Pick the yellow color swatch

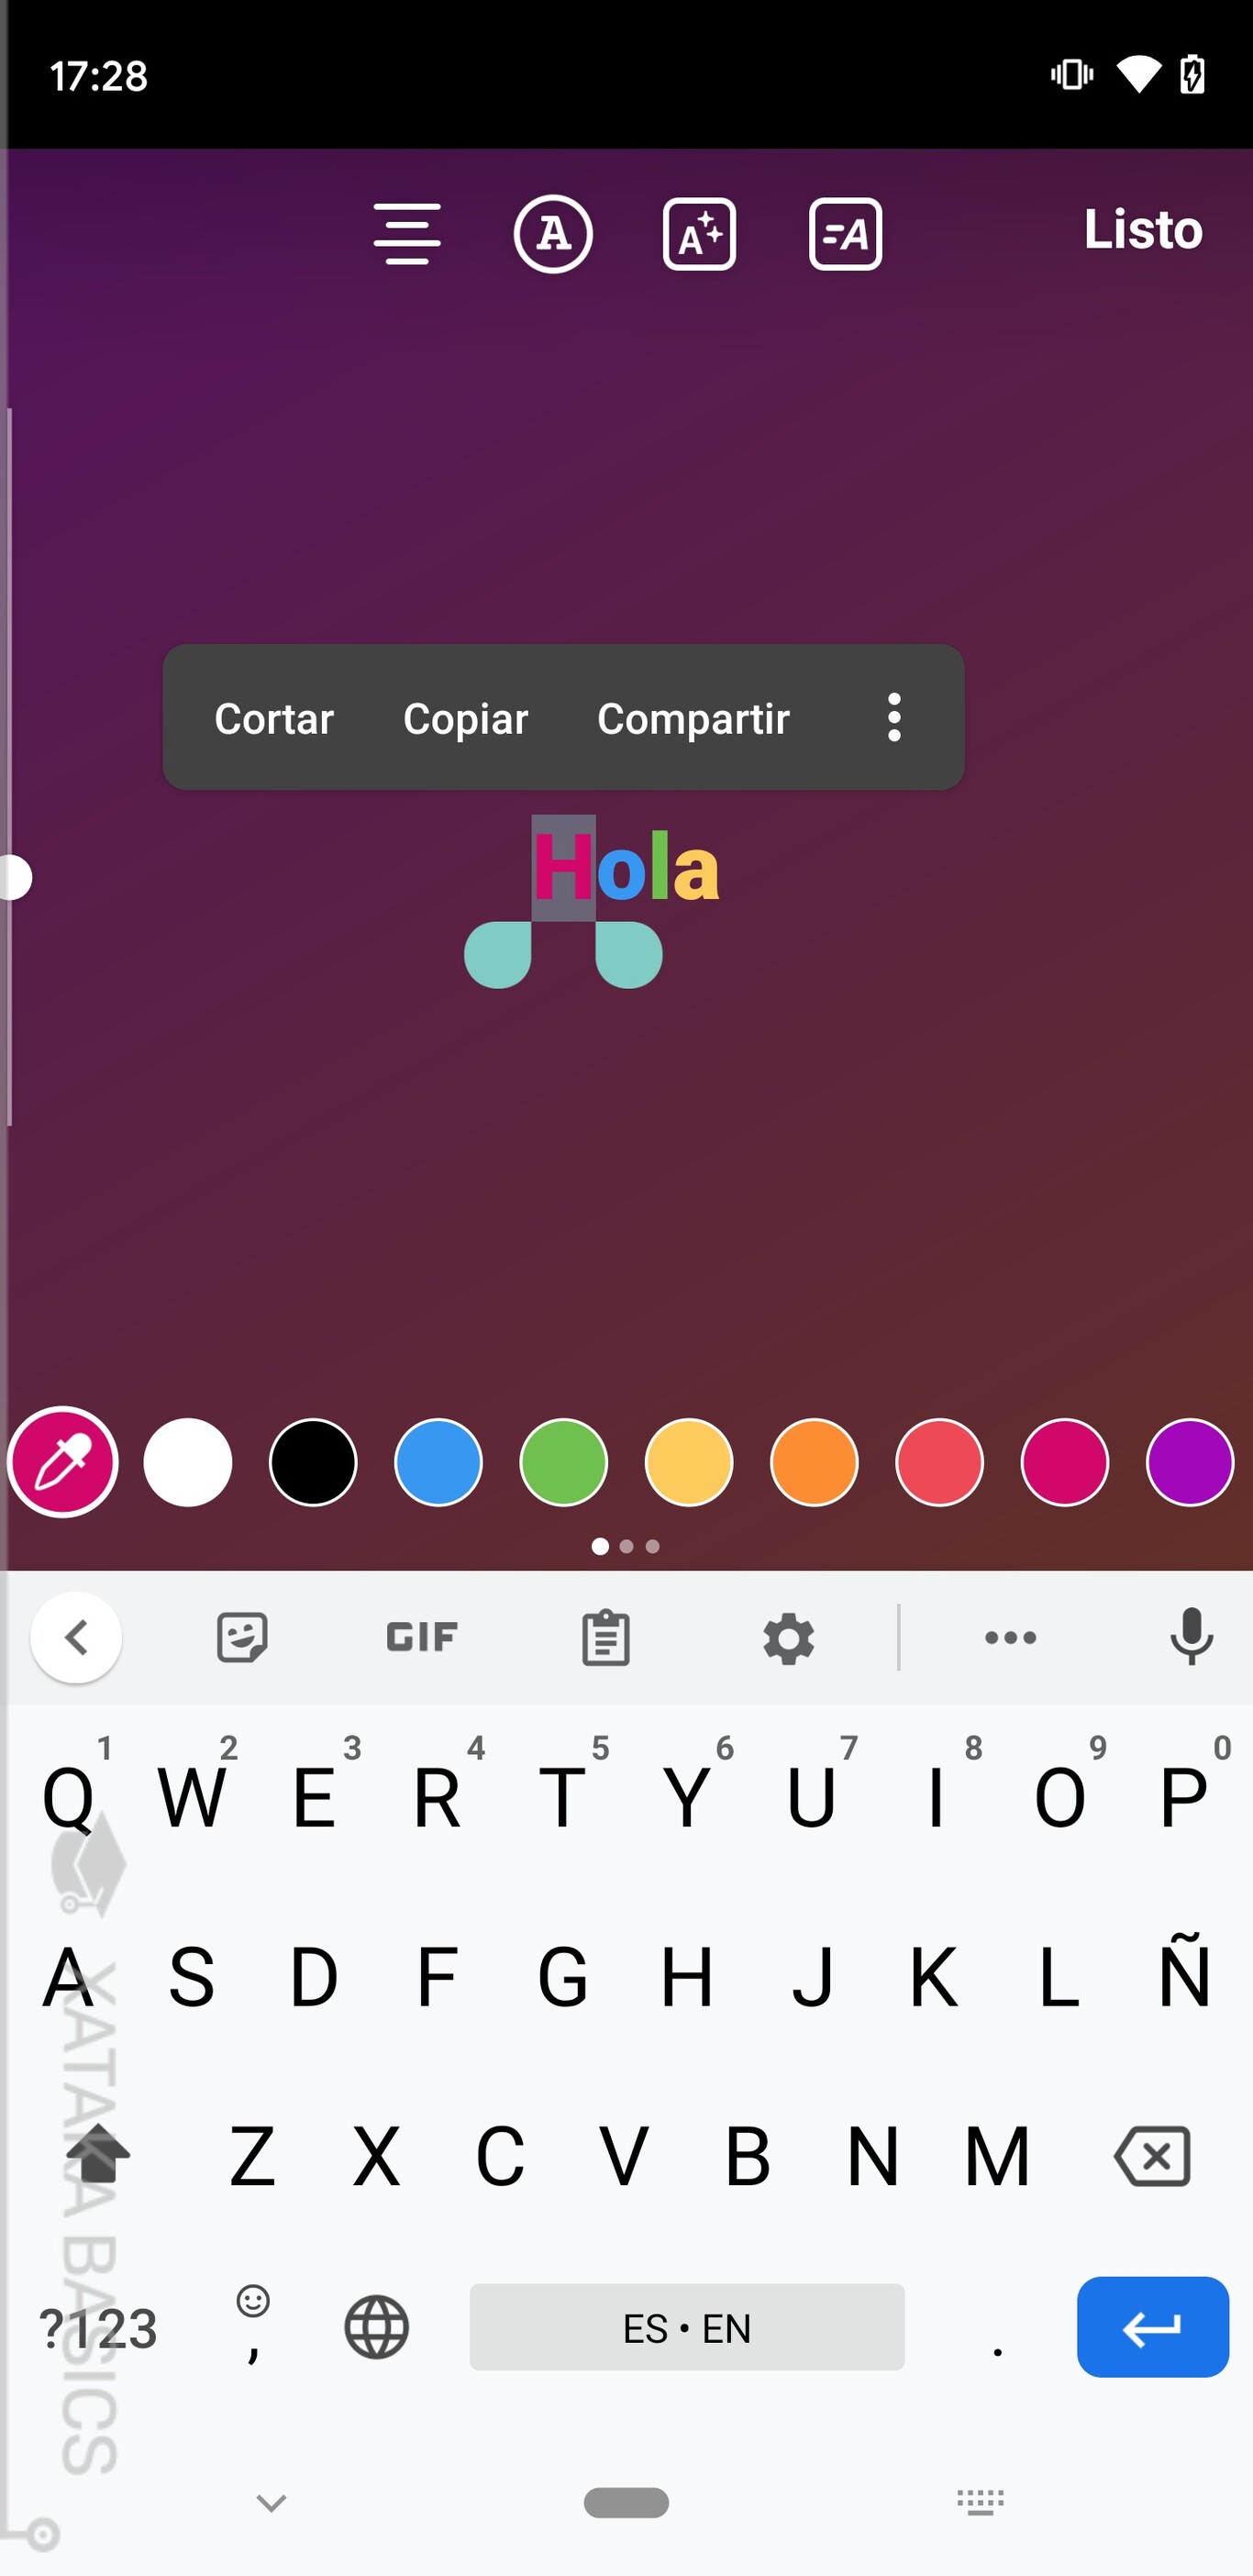pyautogui.click(x=689, y=1462)
